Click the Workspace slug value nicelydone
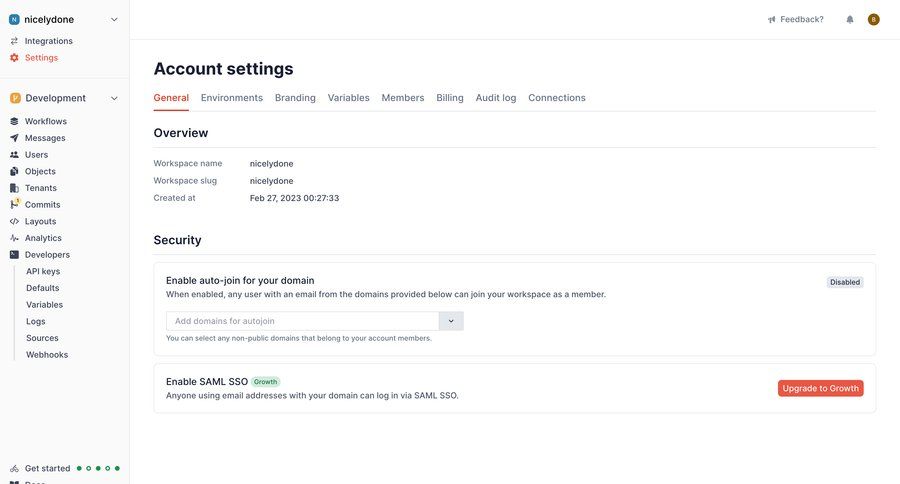 tap(271, 181)
